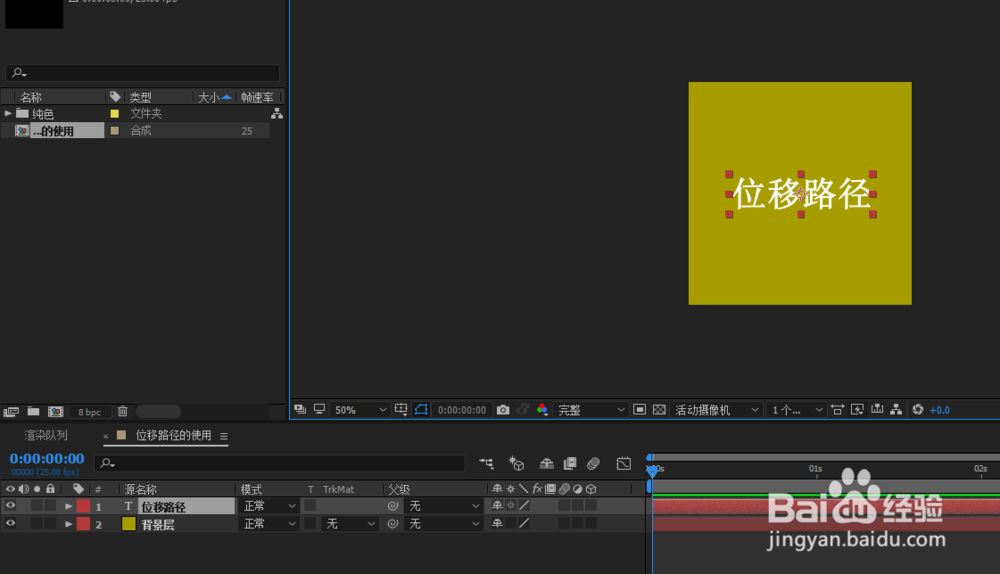Select the 位移路径的使用 timeline tab

tap(173, 435)
